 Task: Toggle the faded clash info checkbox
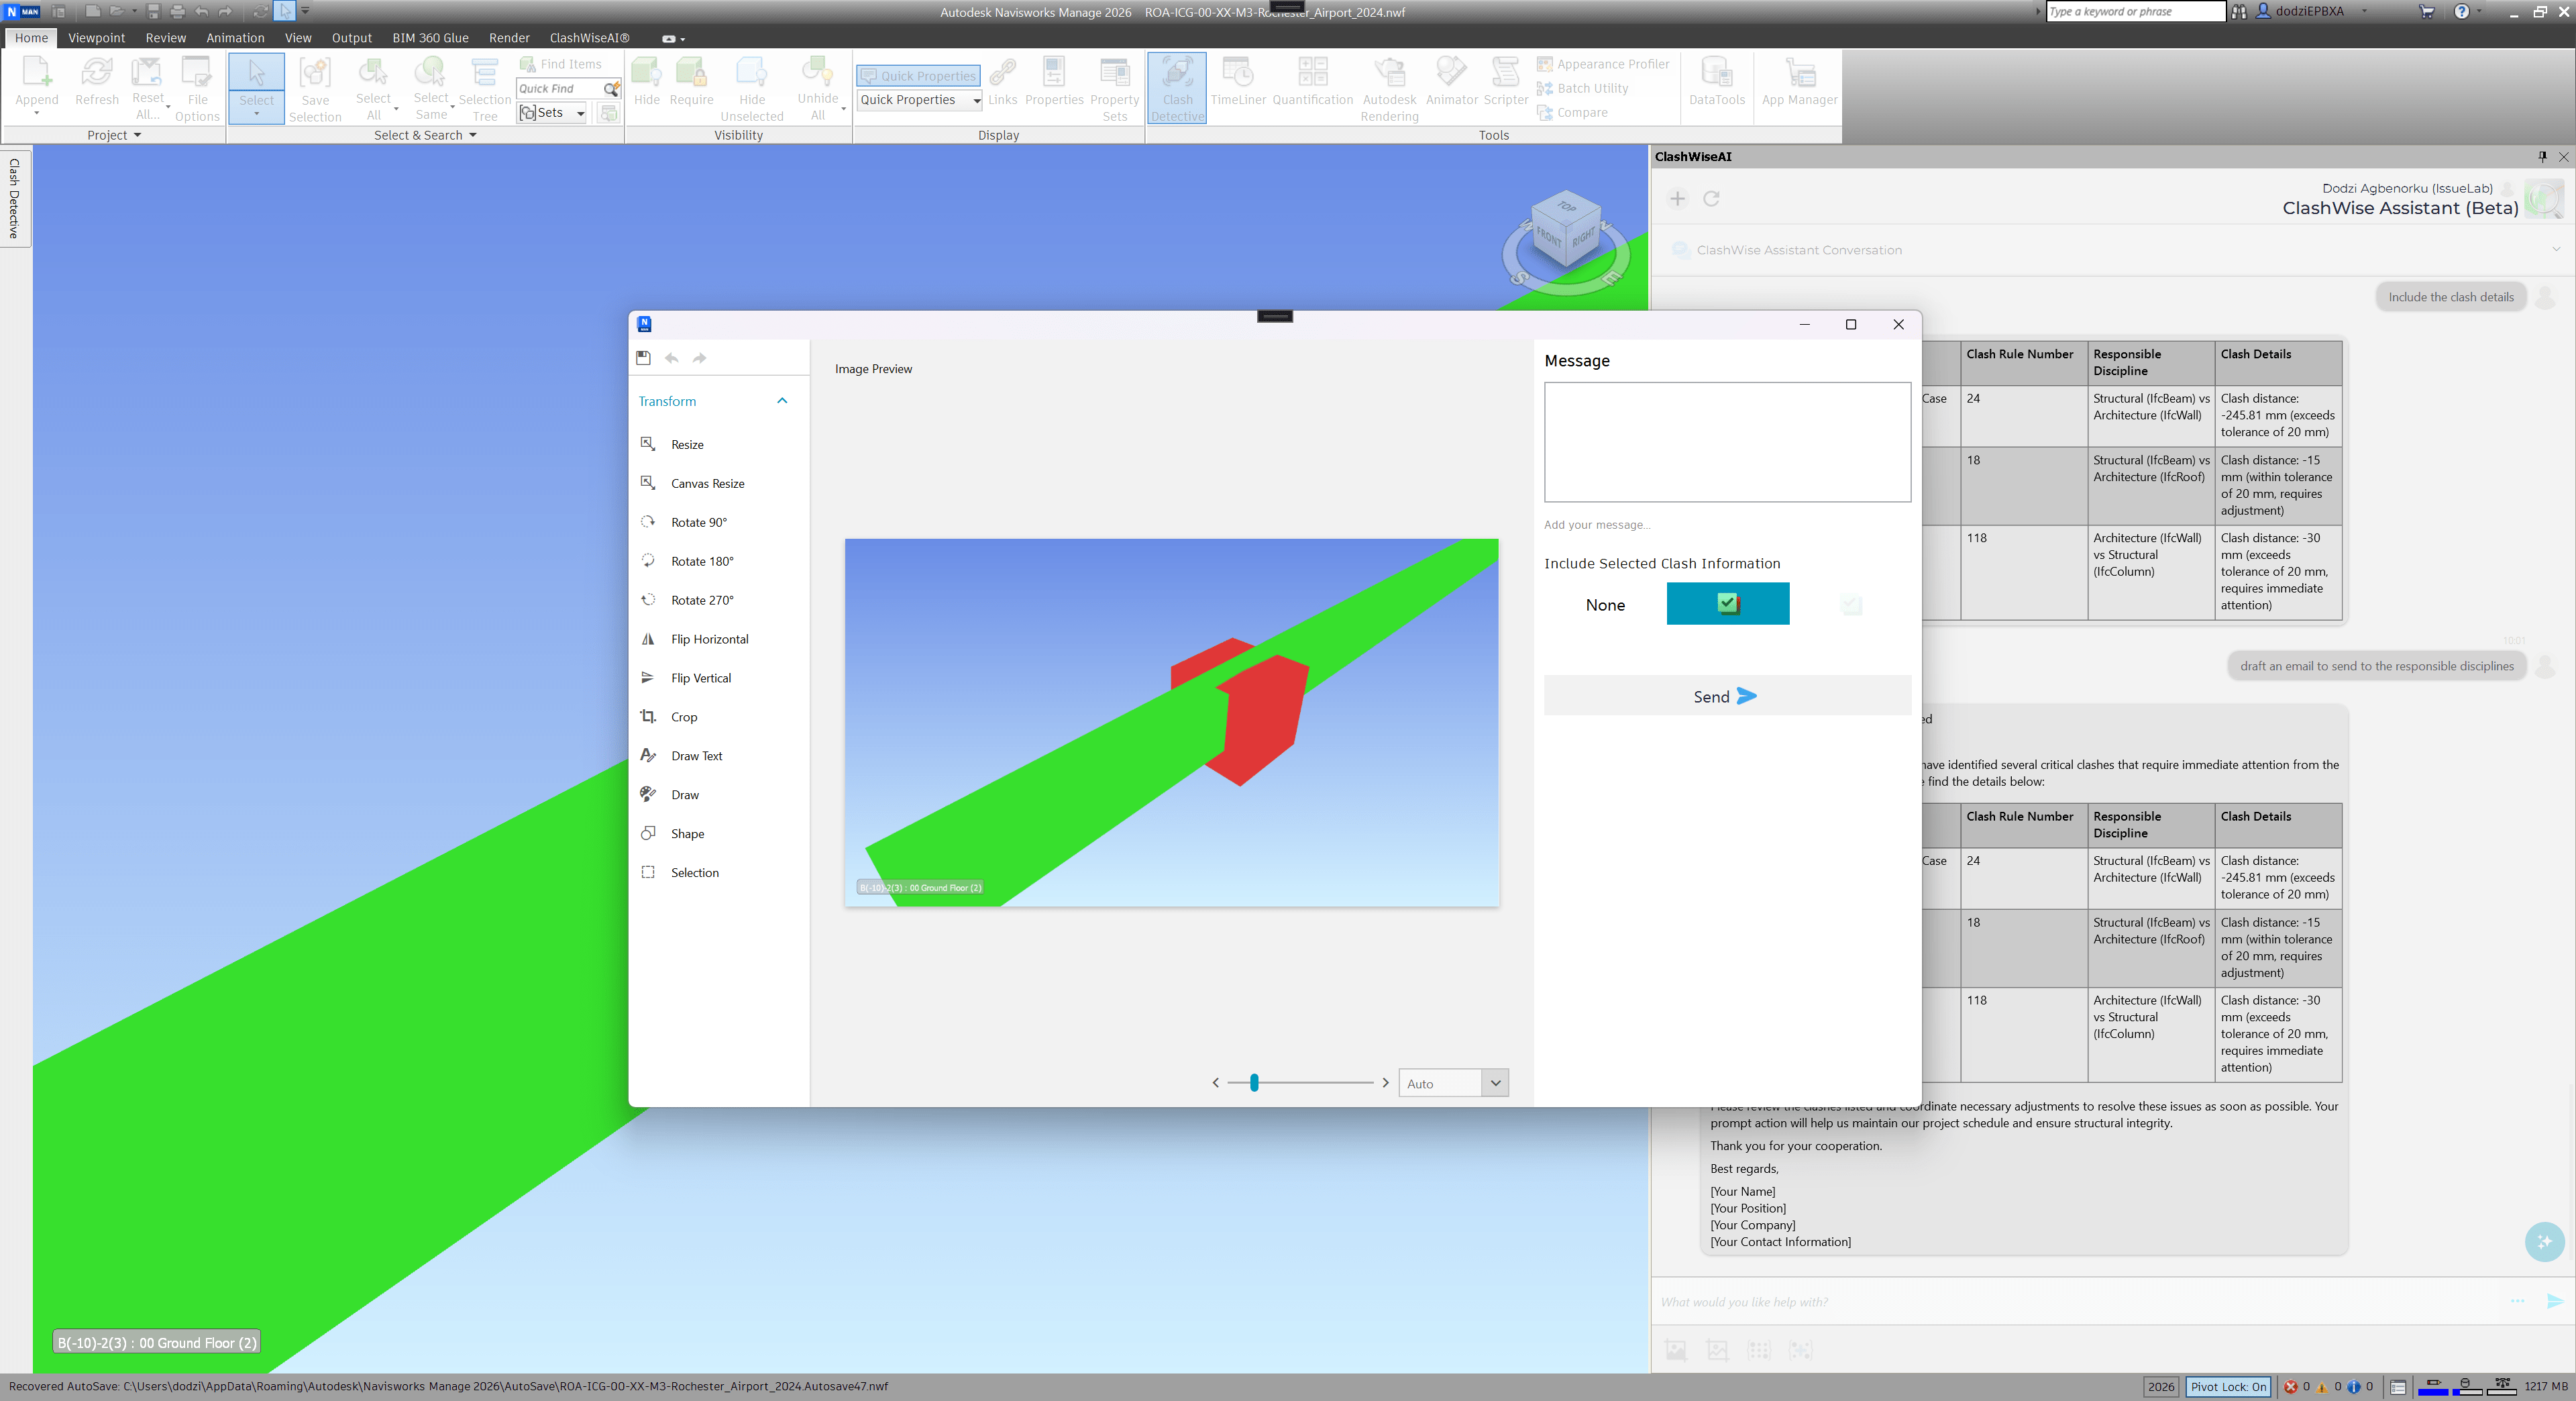tap(1850, 605)
